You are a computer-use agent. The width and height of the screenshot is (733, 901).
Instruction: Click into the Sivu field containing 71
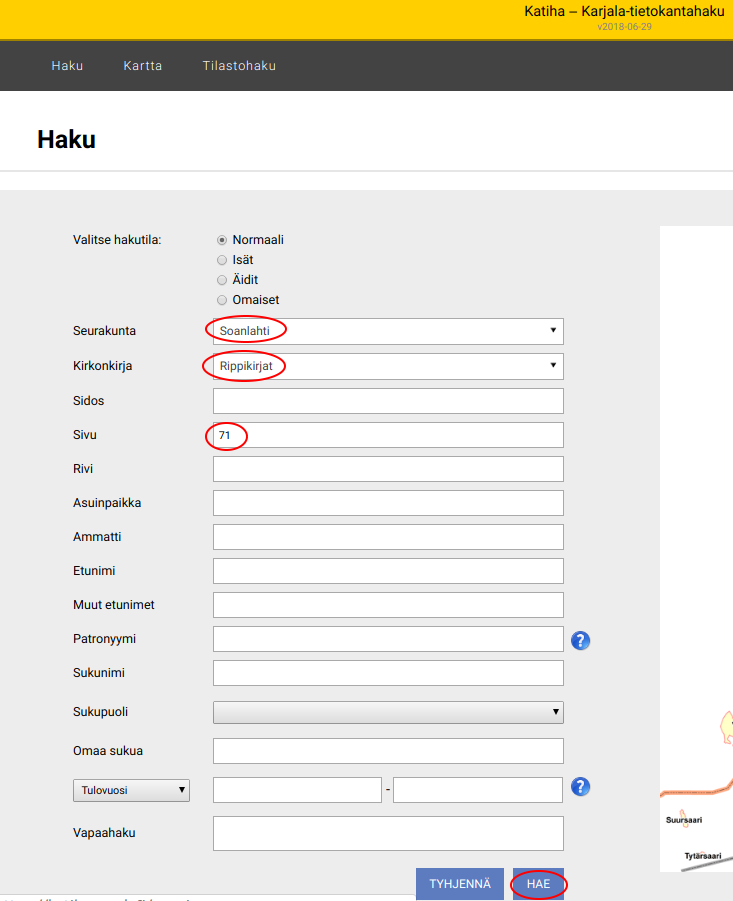pos(388,435)
